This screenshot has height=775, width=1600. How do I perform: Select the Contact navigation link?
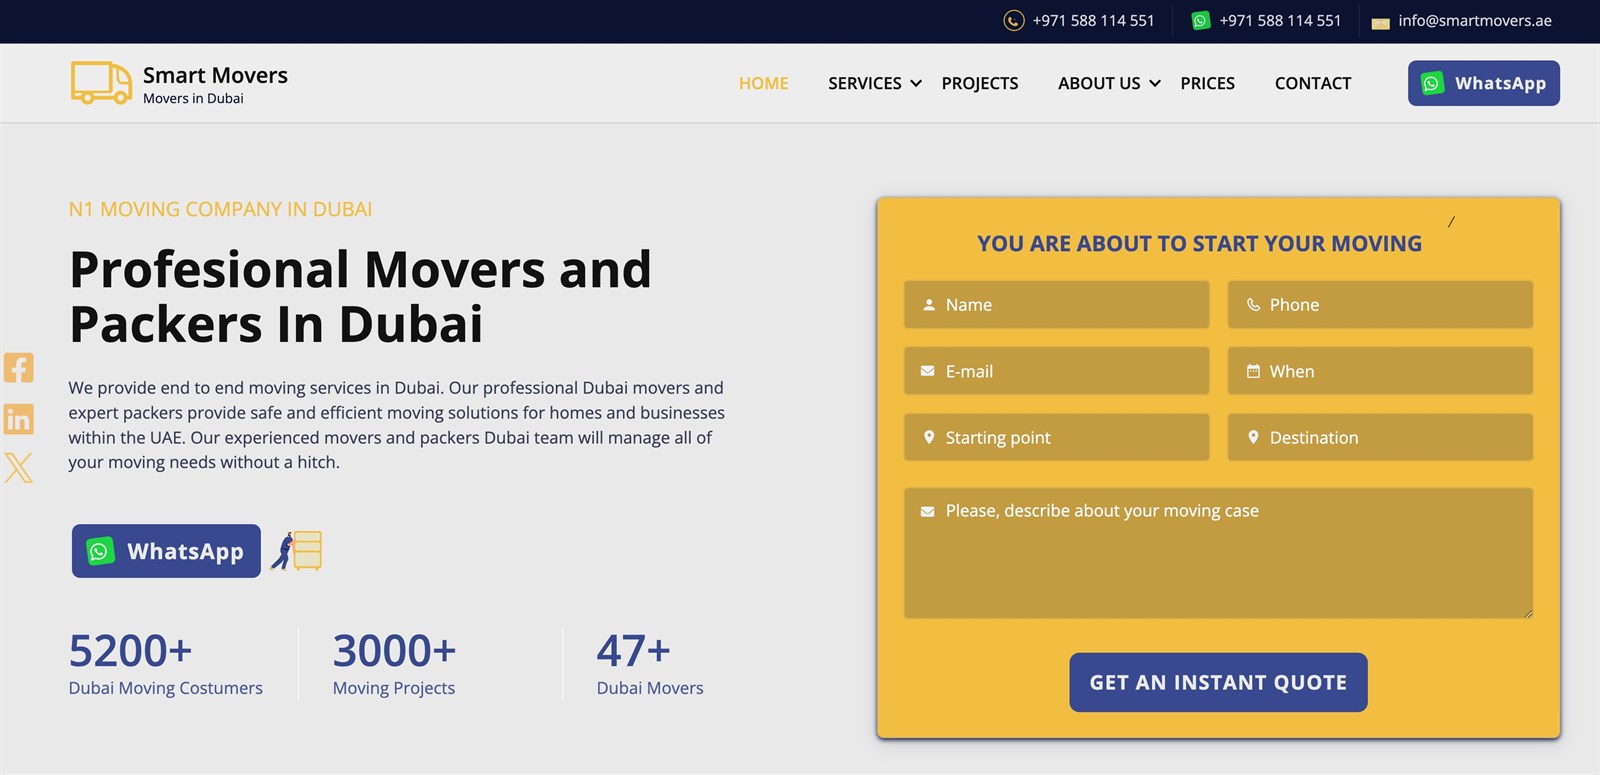(x=1312, y=83)
